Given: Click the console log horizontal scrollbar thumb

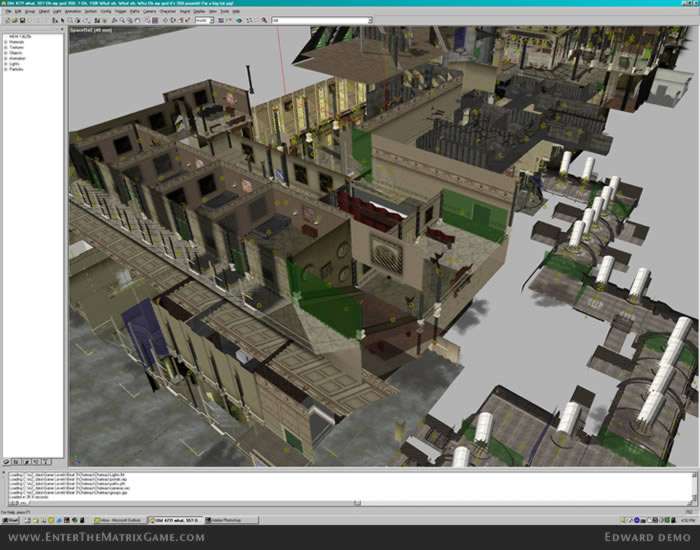Looking at the screenshot, I should pos(358,503).
